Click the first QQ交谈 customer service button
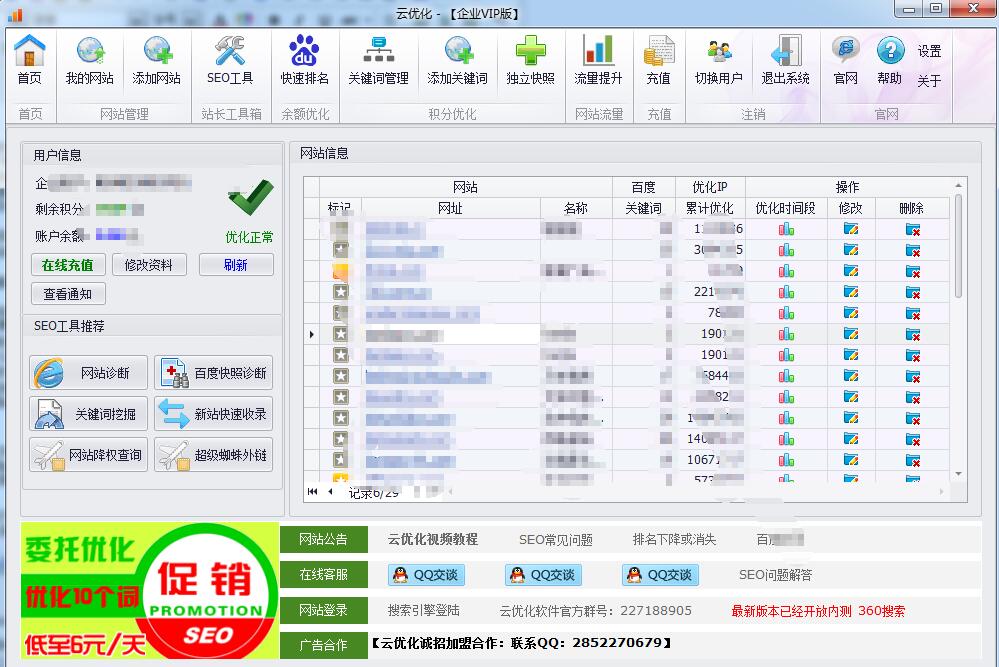This screenshot has width=999, height=667. point(425,575)
